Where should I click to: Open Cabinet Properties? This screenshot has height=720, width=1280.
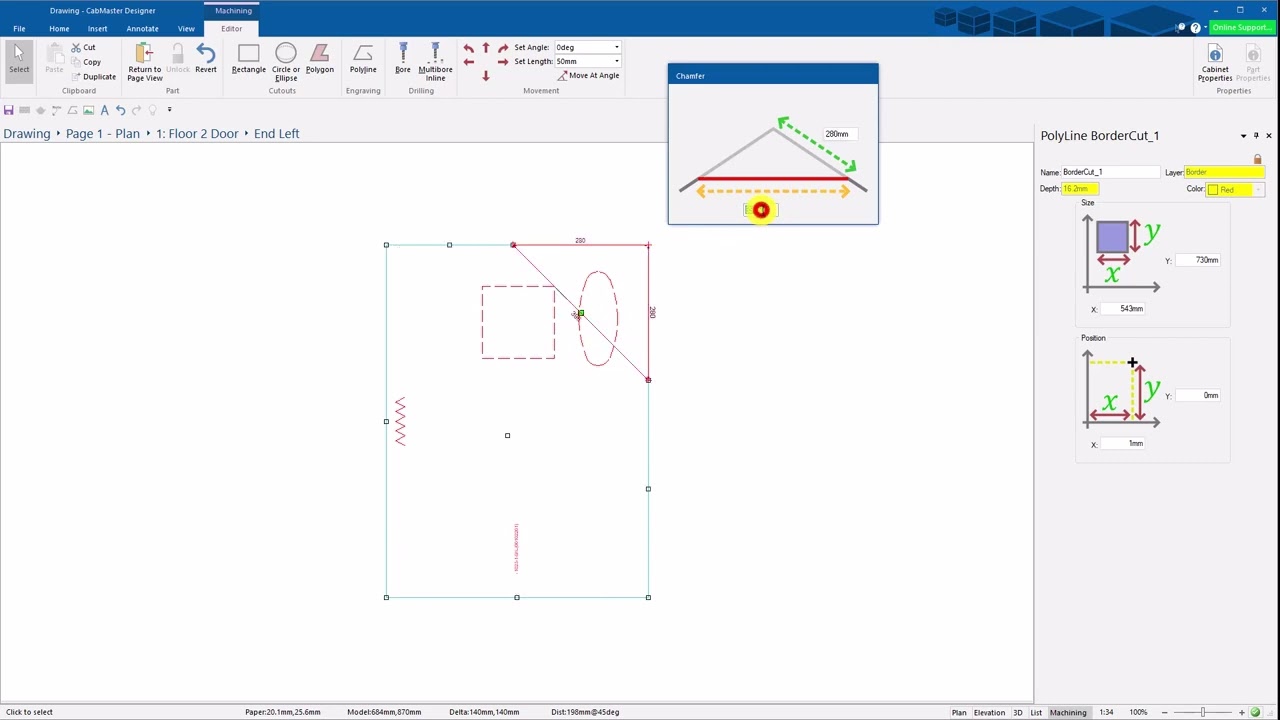pyautogui.click(x=1215, y=62)
